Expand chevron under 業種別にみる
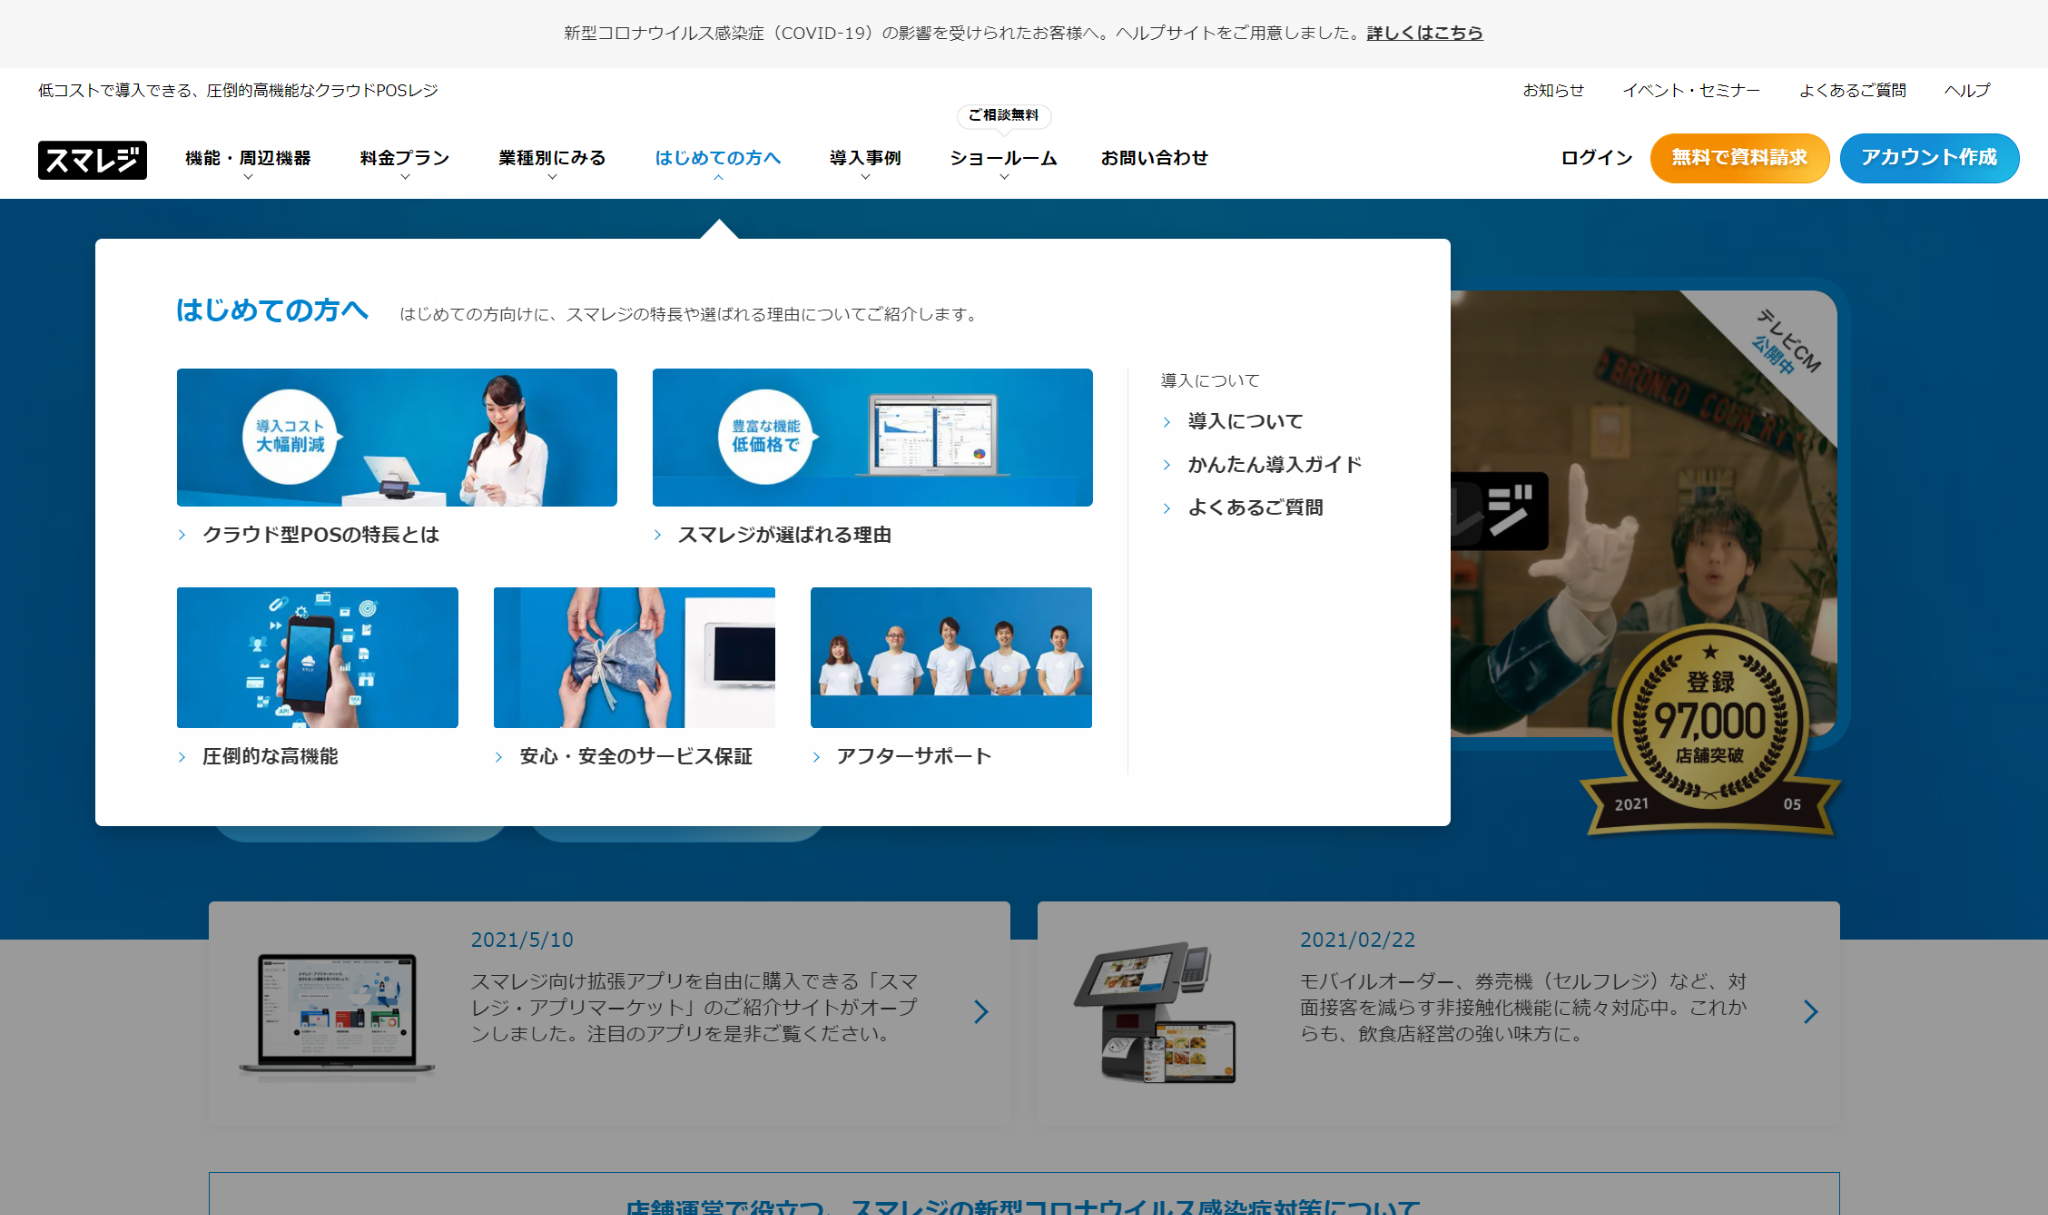Screen dimensions: 2048x1215 [x=552, y=178]
